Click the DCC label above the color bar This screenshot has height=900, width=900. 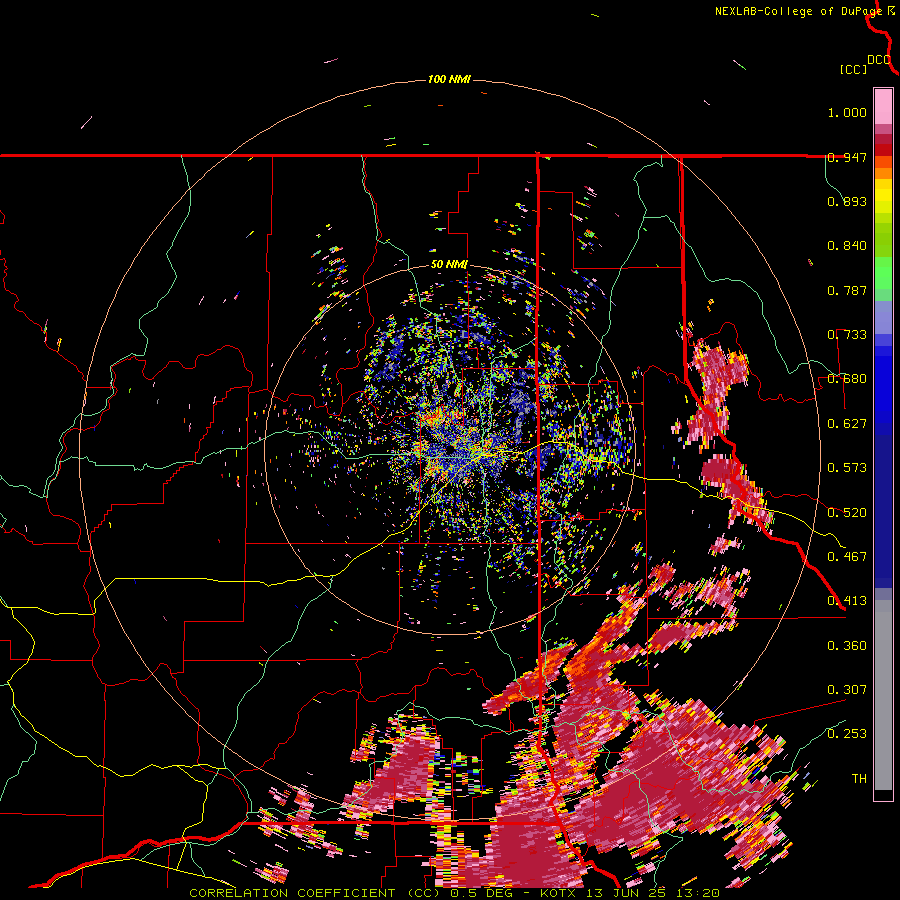point(879,60)
